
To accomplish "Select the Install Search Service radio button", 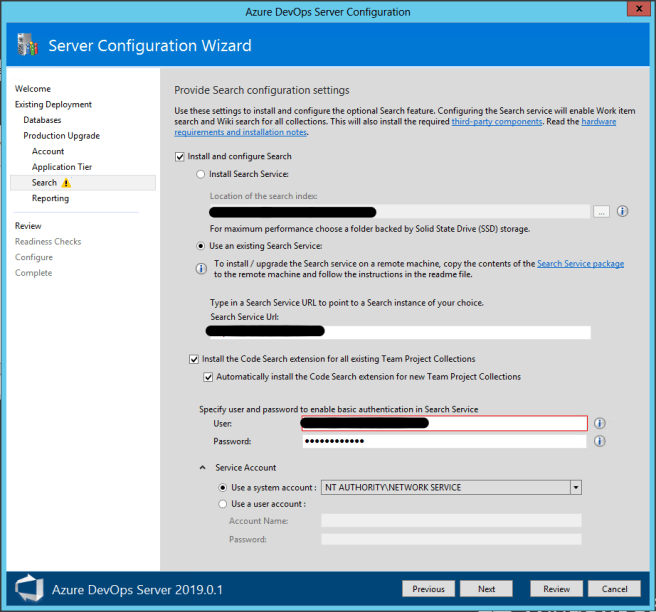I will [x=200, y=175].
